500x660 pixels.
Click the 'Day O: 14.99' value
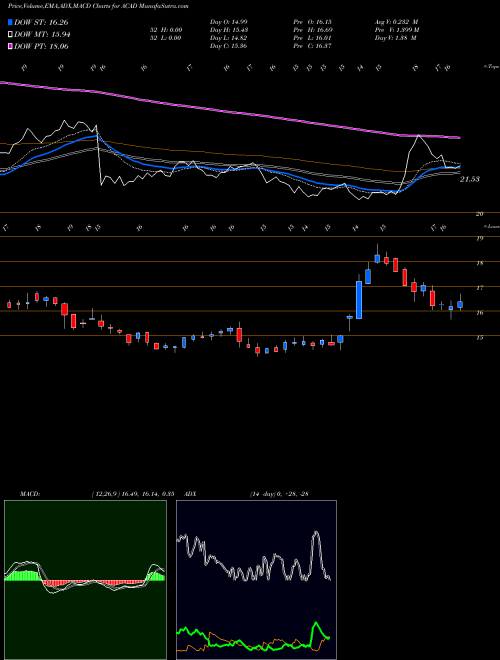(x=228, y=22)
